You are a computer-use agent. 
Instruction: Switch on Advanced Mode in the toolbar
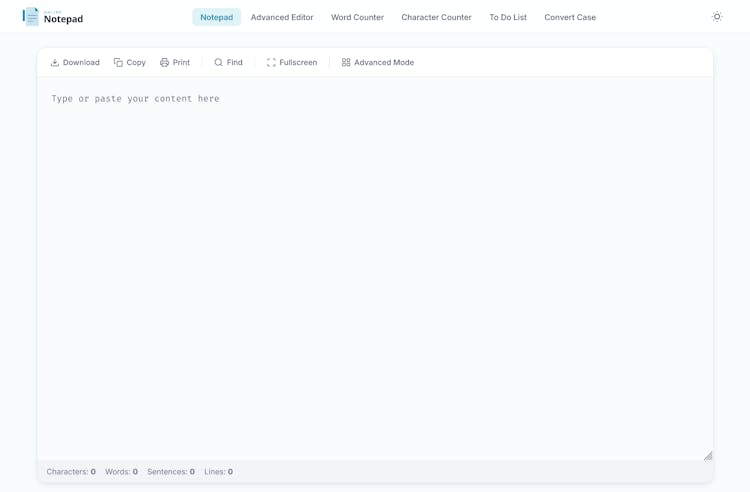[x=377, y=63]
